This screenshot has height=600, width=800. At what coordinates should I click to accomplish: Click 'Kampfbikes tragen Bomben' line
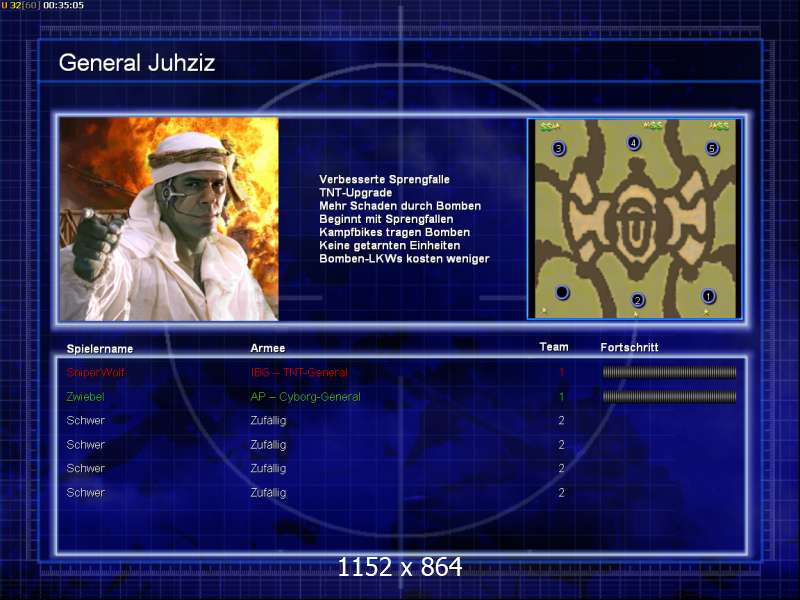click(x=394, y=233)
